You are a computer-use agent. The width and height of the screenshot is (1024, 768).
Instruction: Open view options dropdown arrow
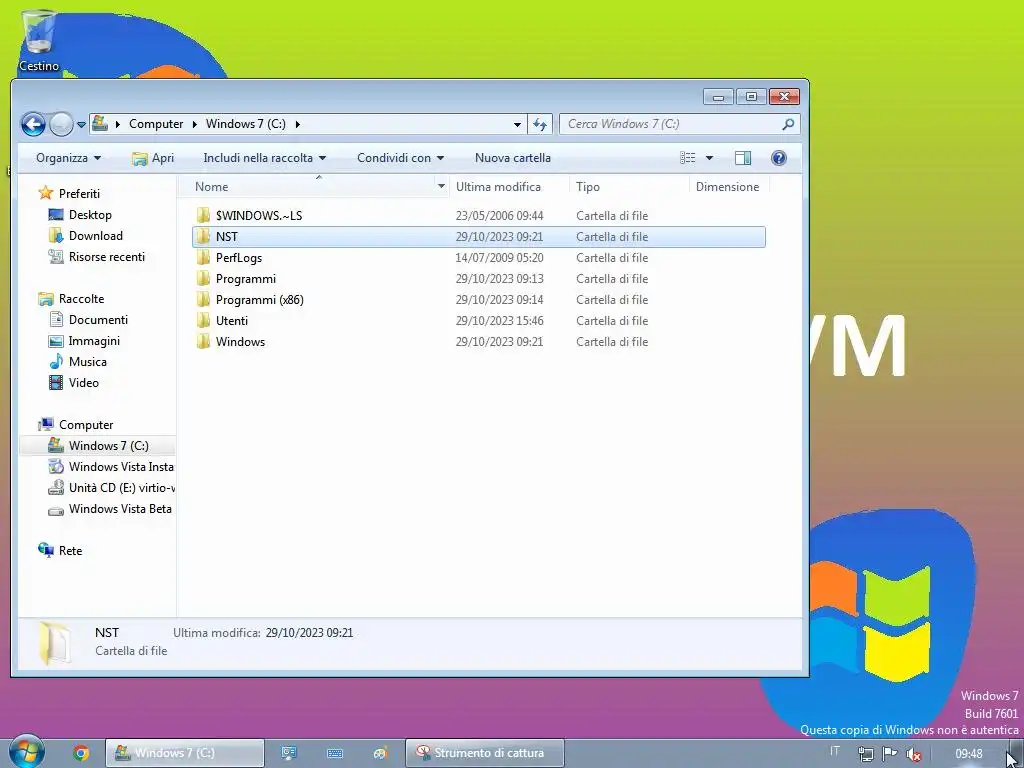click(x=709, y=158)
